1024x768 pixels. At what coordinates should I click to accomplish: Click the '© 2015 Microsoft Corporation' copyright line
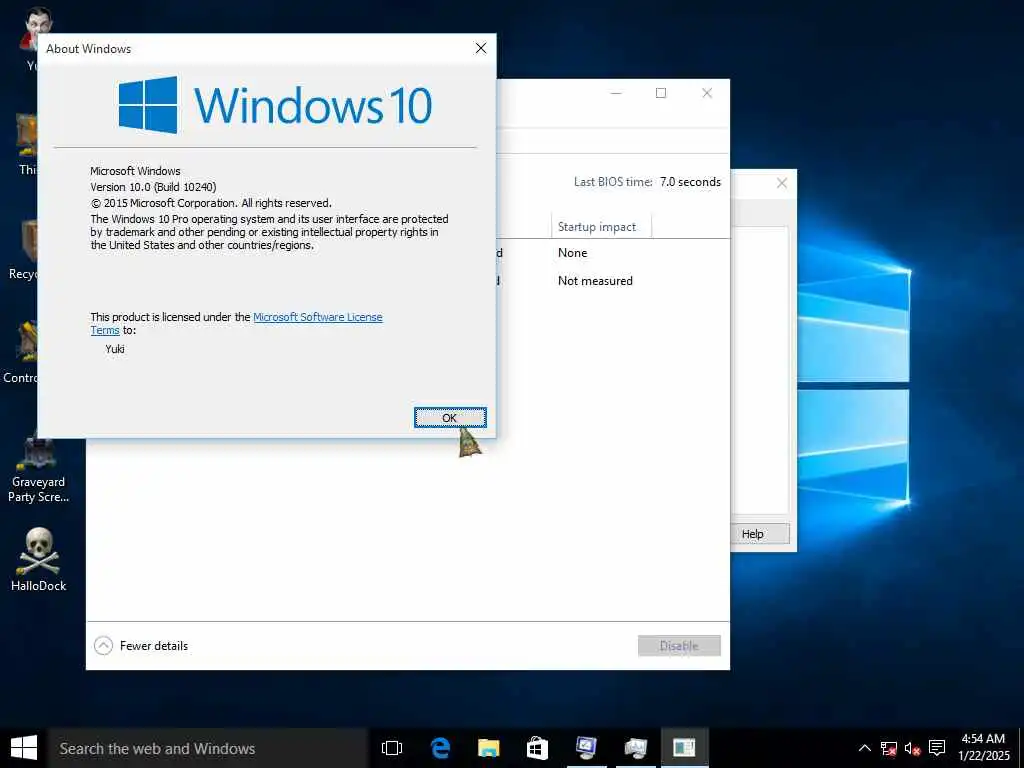pyautogui.click(x=211, y=203)
